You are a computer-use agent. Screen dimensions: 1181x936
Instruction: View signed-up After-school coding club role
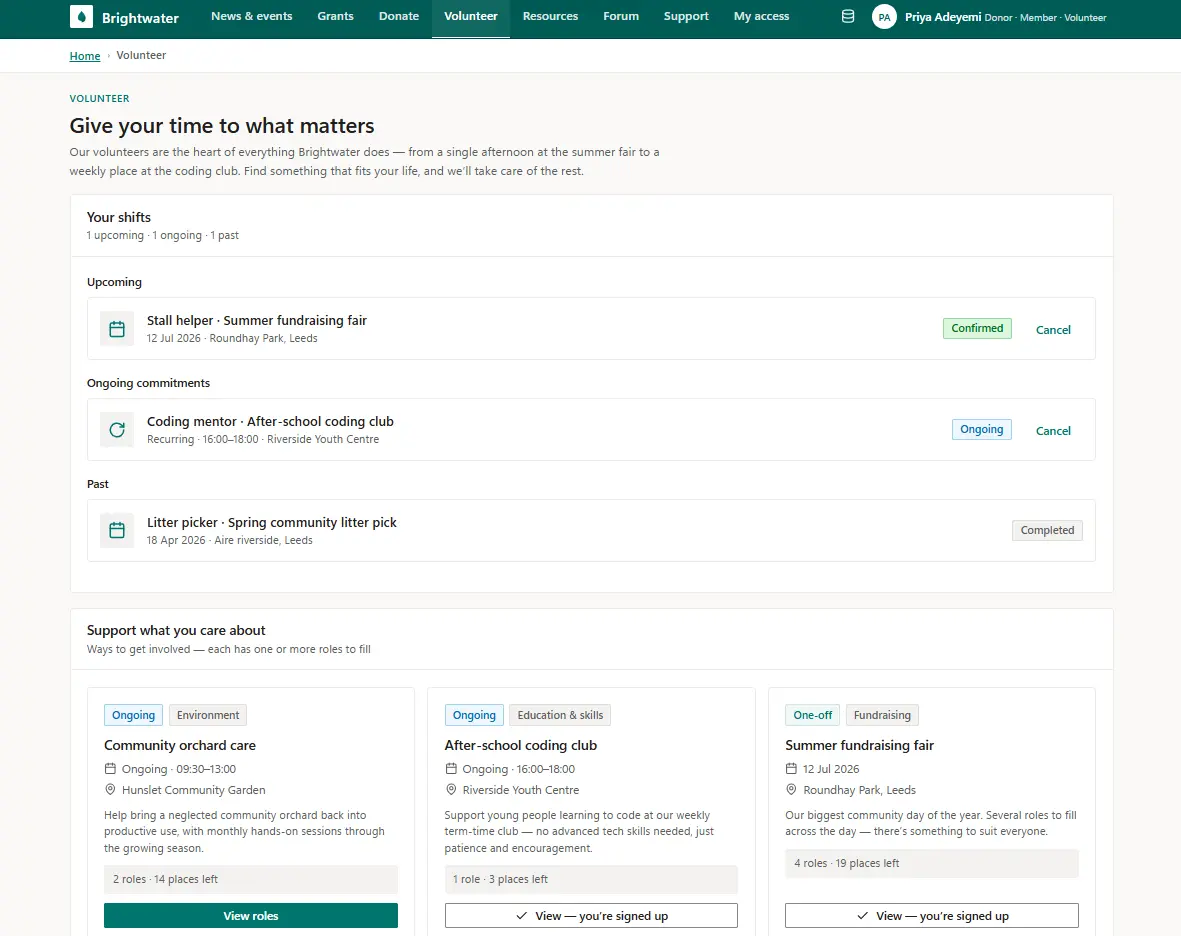pos(591,916)
